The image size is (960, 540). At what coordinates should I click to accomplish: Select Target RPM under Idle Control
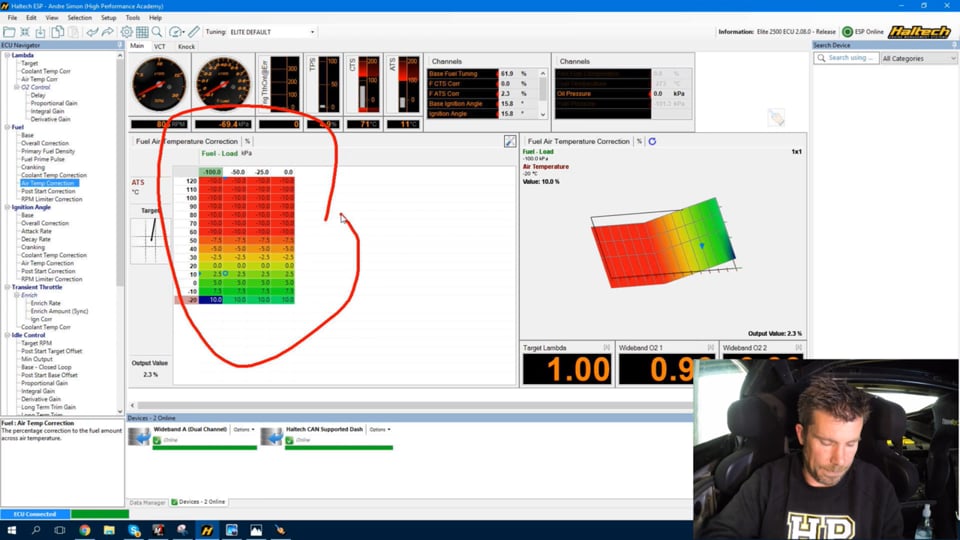[x=37, y=343]
